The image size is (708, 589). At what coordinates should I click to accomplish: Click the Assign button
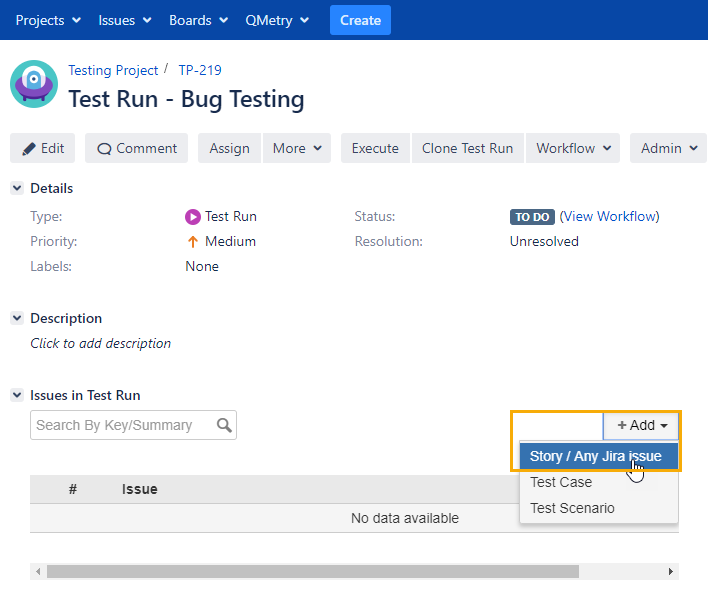click(x=229, y=148)
